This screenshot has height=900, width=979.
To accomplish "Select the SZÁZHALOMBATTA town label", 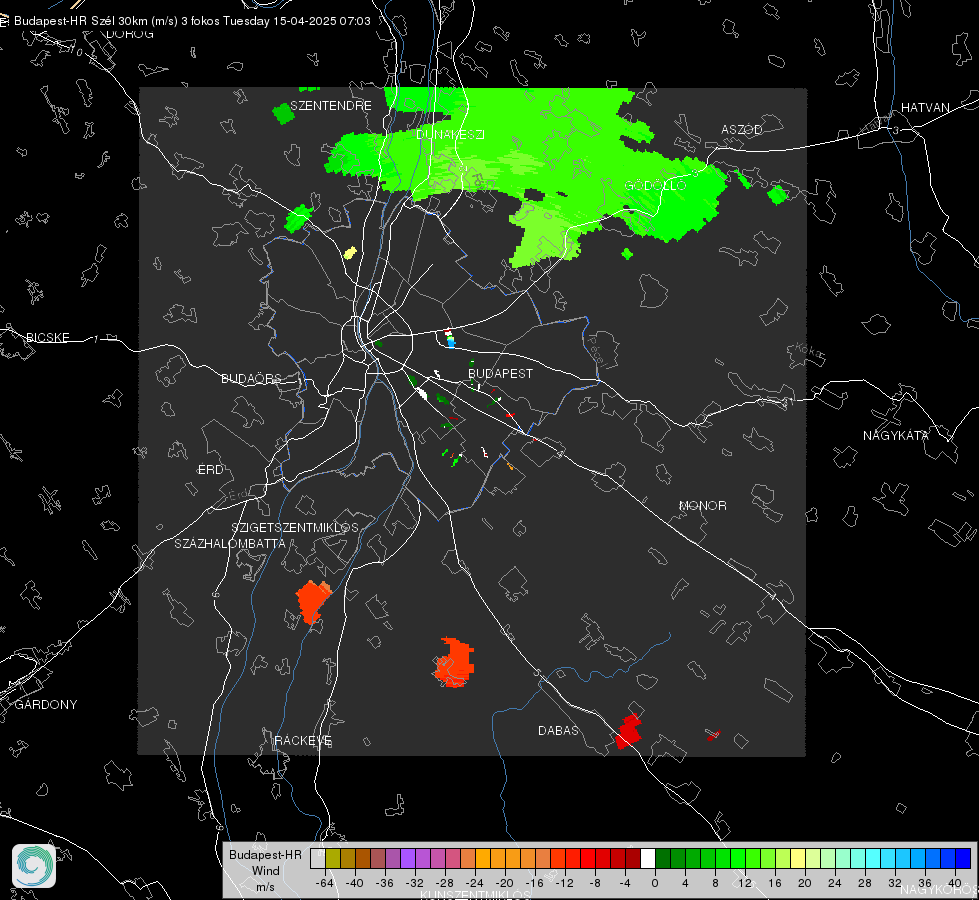I will tap(230, 543).
